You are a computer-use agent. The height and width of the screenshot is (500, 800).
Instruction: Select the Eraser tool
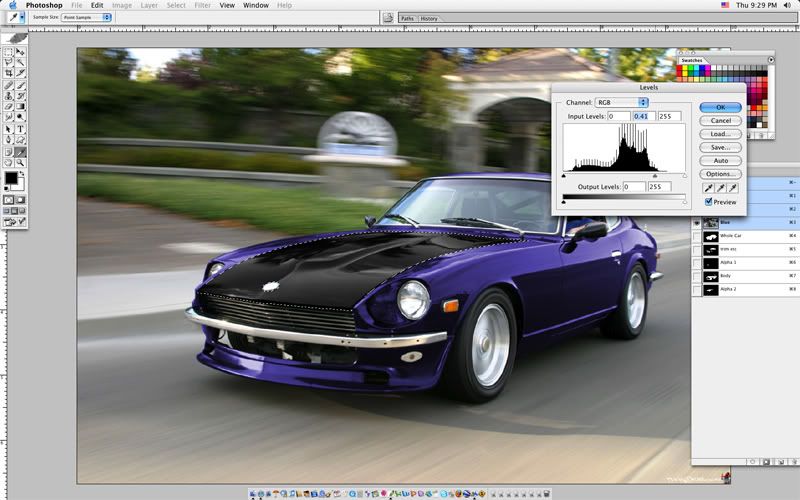(9, 106)
